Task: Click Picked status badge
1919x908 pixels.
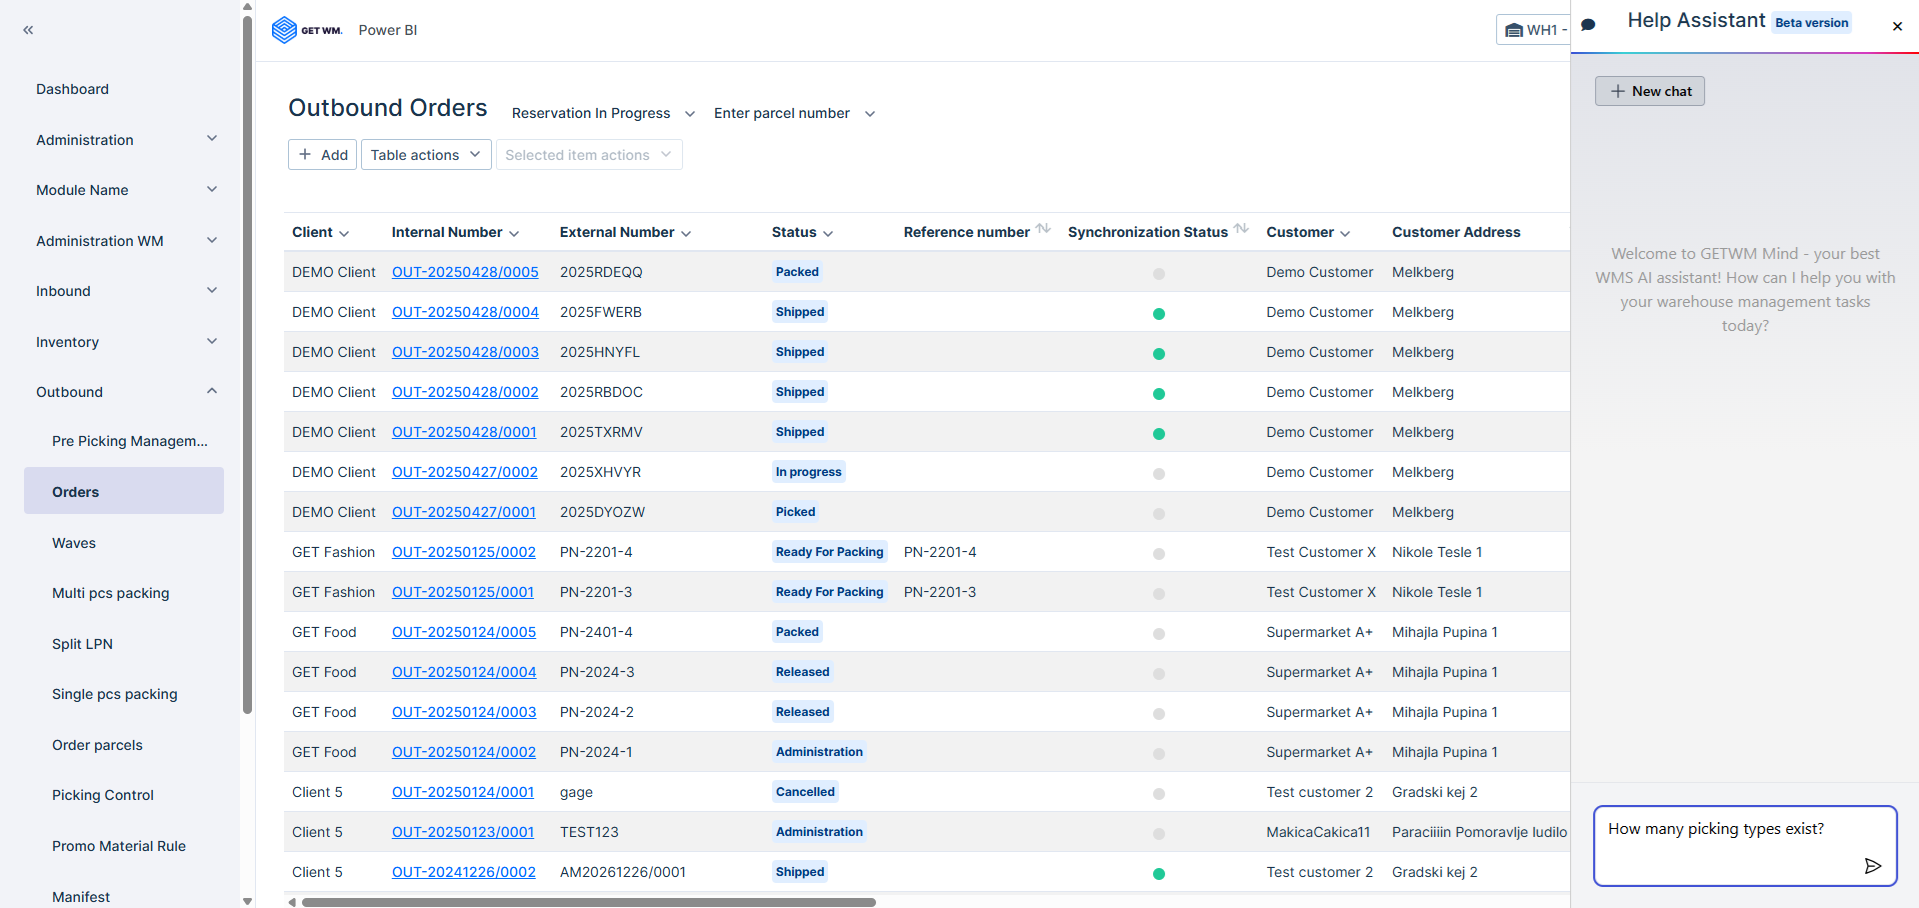Action: [796, 512]
